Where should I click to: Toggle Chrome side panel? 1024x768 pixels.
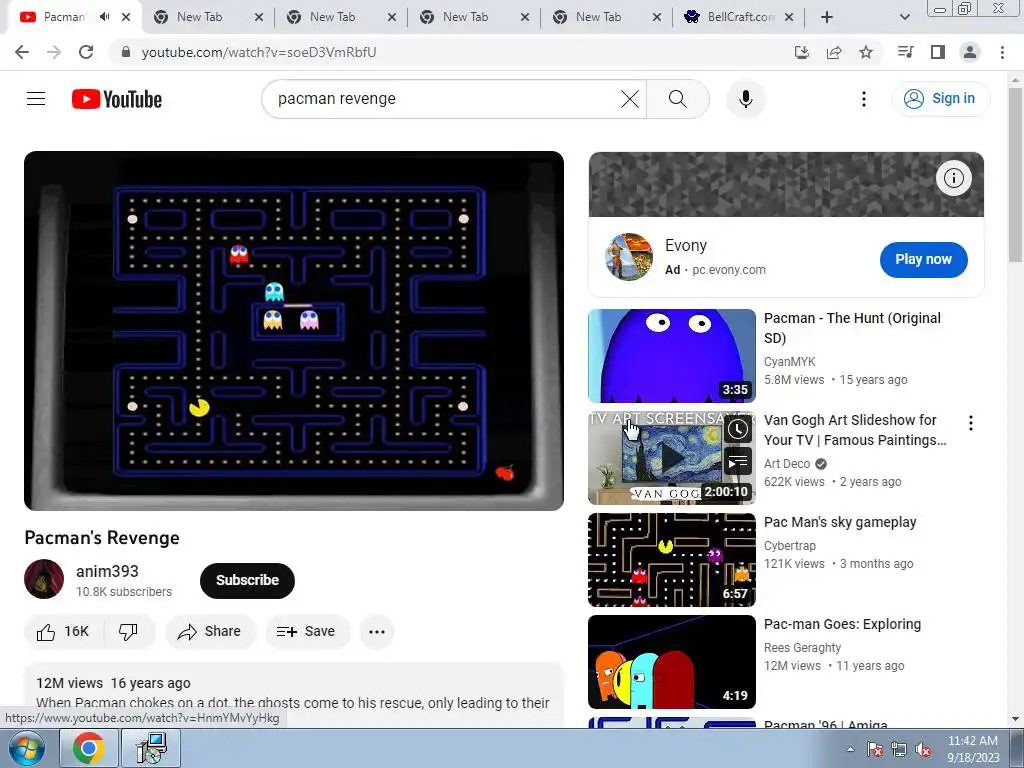938,52
